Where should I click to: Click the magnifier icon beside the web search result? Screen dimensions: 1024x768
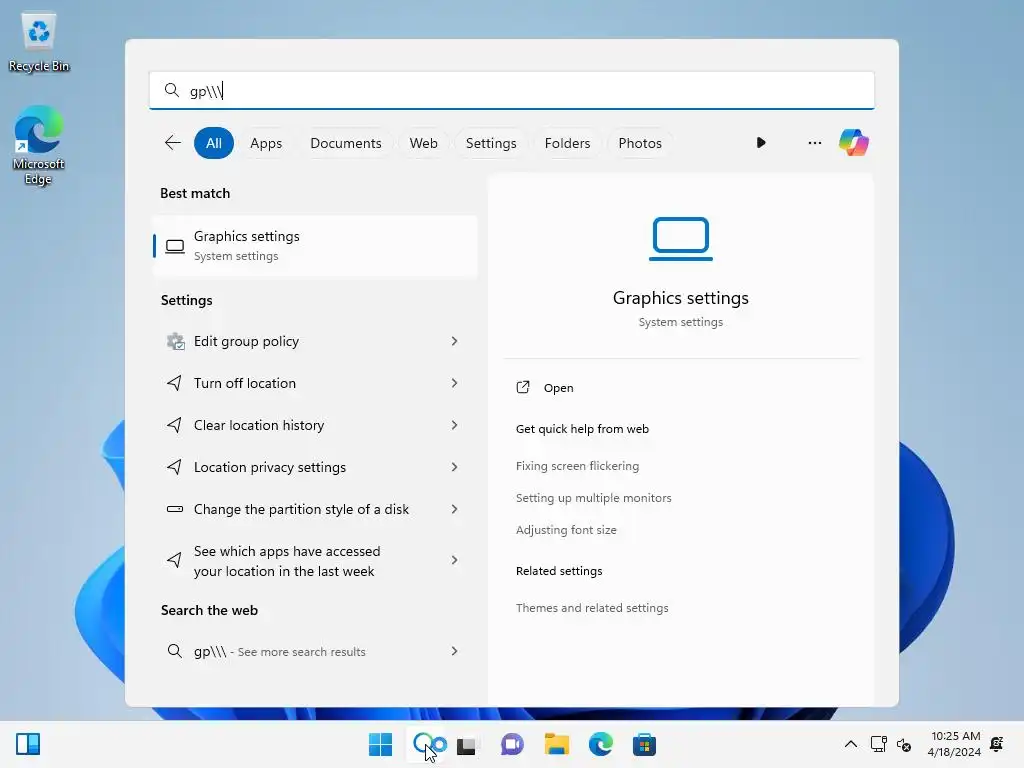point(174,651)
